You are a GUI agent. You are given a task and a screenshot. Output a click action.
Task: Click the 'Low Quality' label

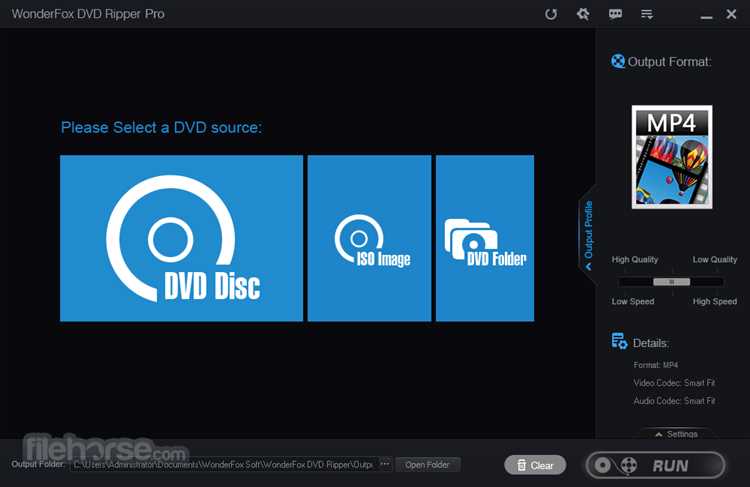pos(715,259)
